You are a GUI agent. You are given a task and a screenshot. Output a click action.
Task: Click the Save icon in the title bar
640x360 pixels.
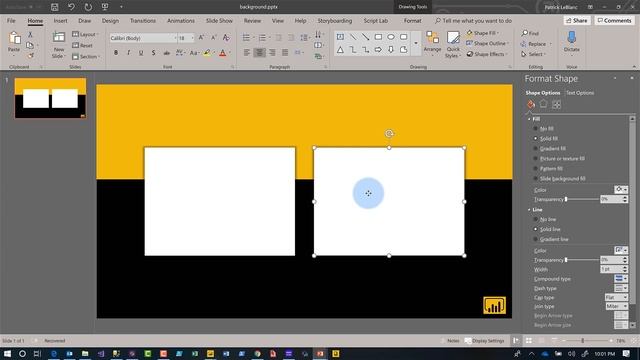[54, 7]
